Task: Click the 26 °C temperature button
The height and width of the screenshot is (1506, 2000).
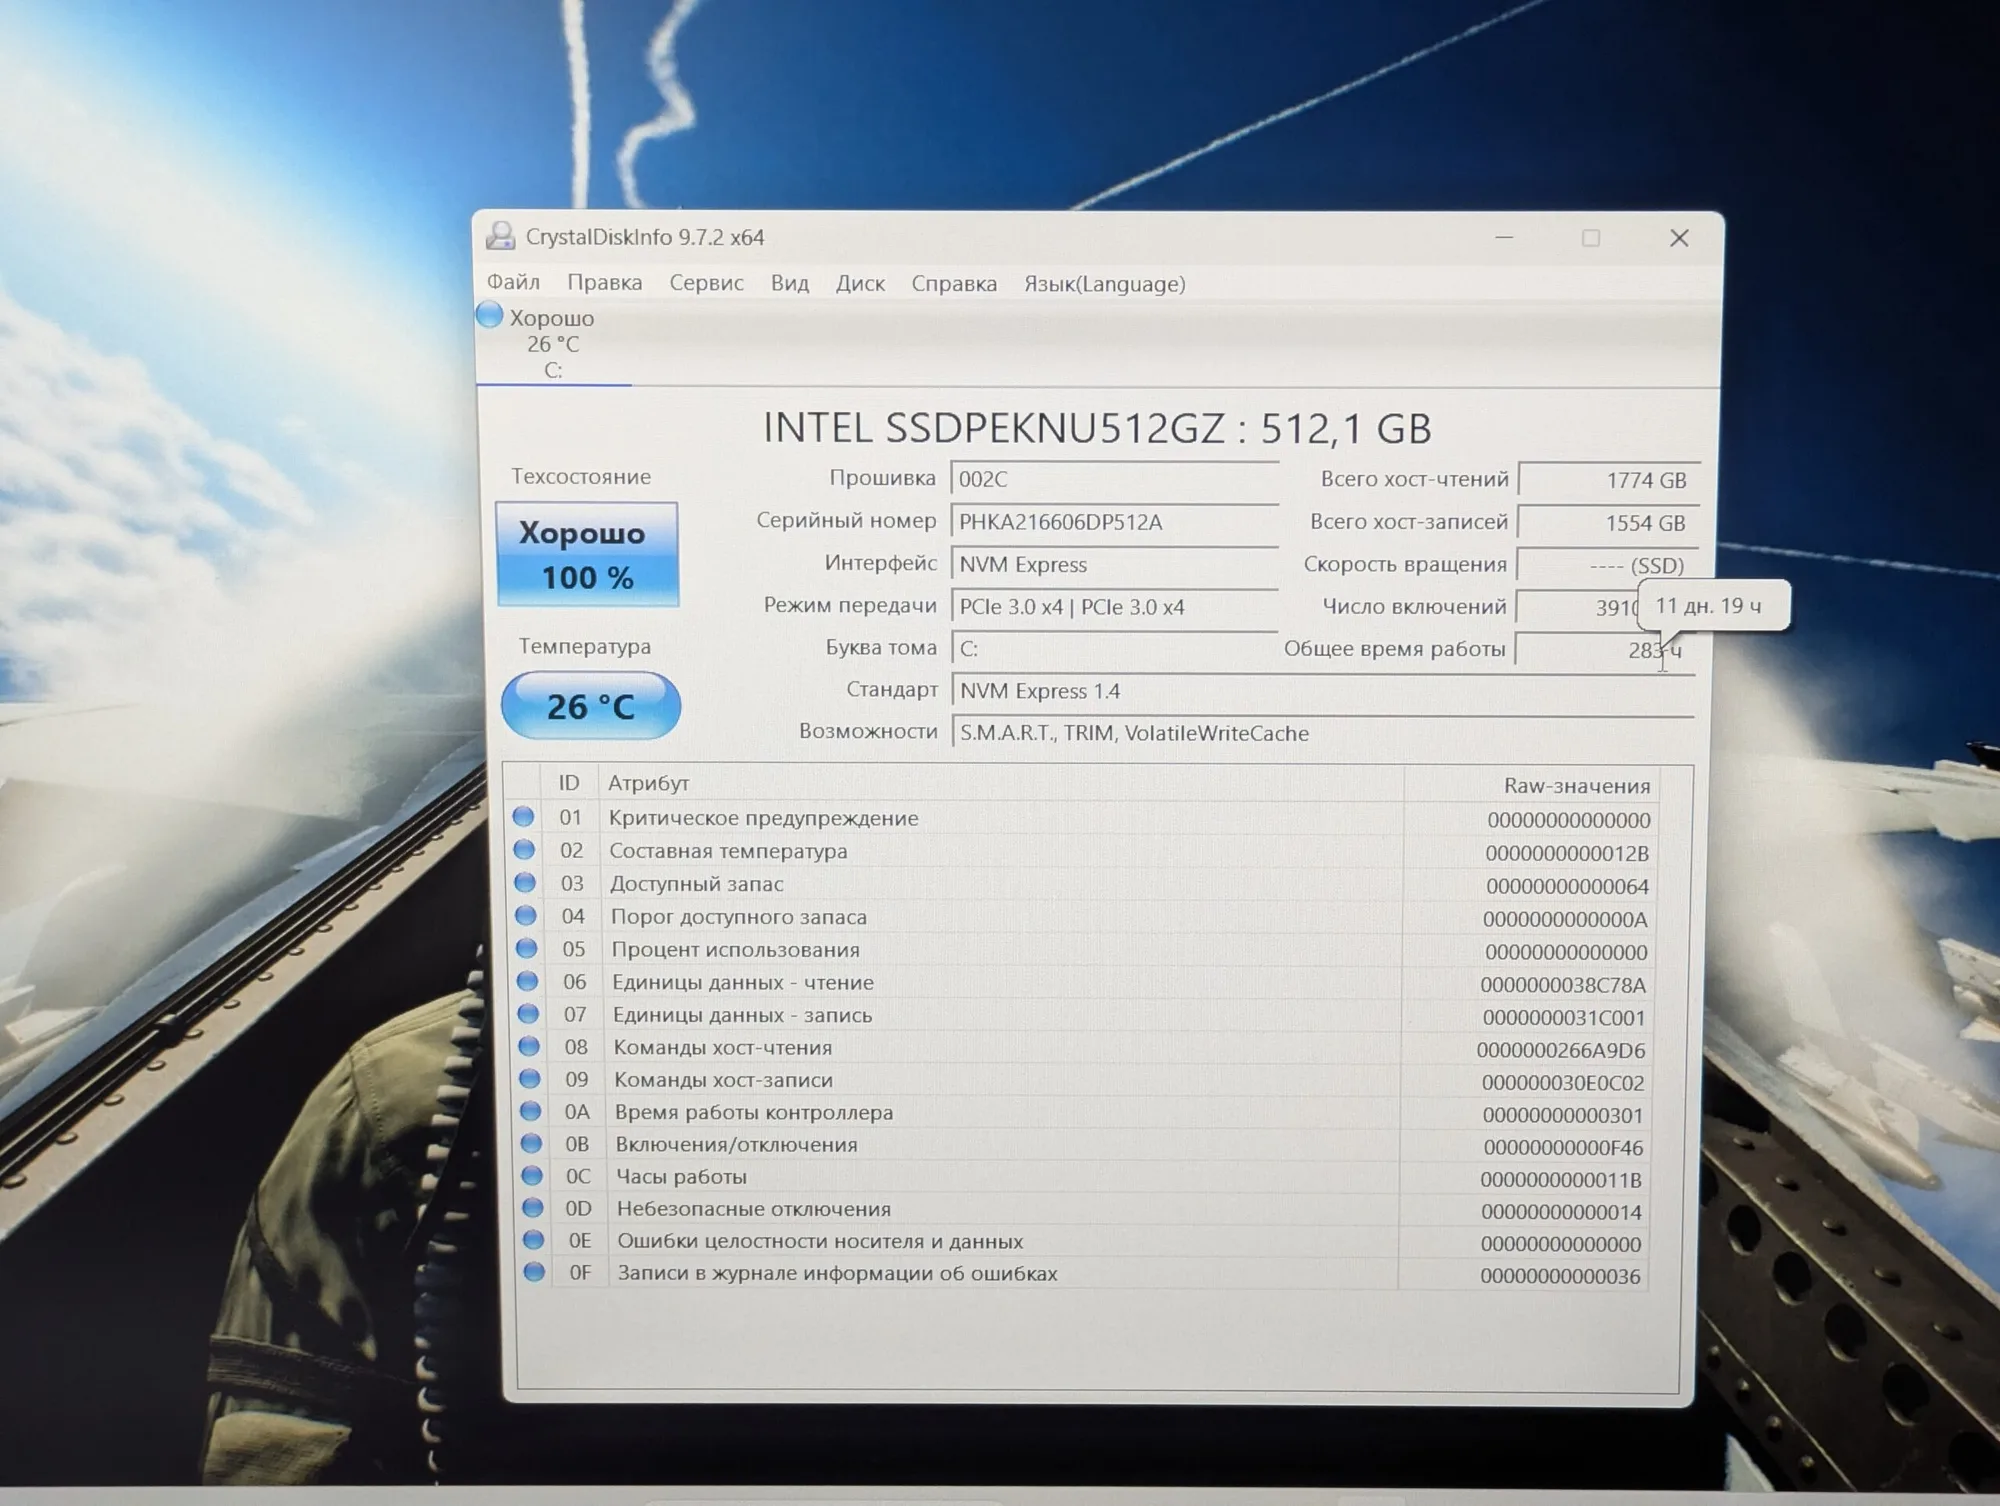Action: point(590,706)
